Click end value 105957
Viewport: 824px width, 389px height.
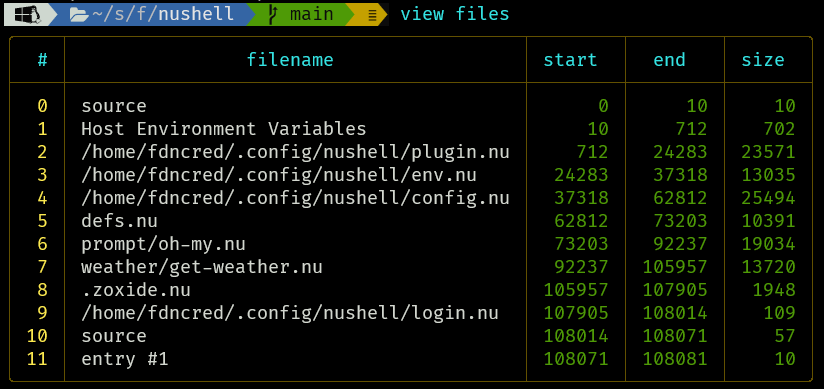[x=675, y=267]
